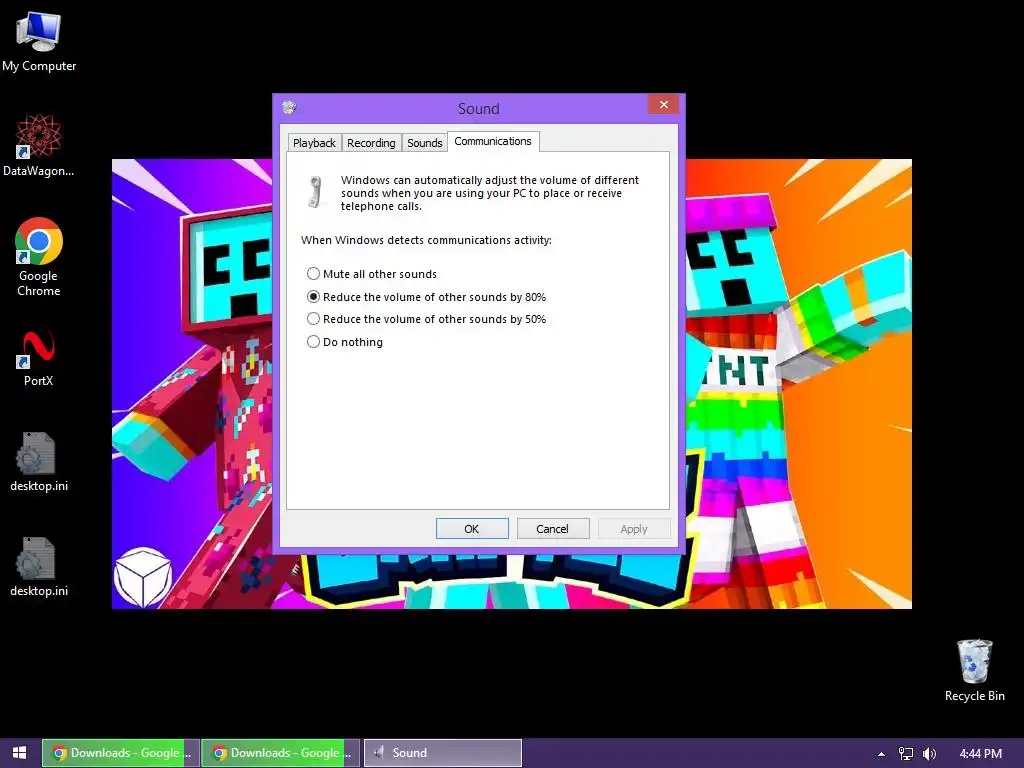
Task: Click the Windows Start button
Action: [20, 753]
